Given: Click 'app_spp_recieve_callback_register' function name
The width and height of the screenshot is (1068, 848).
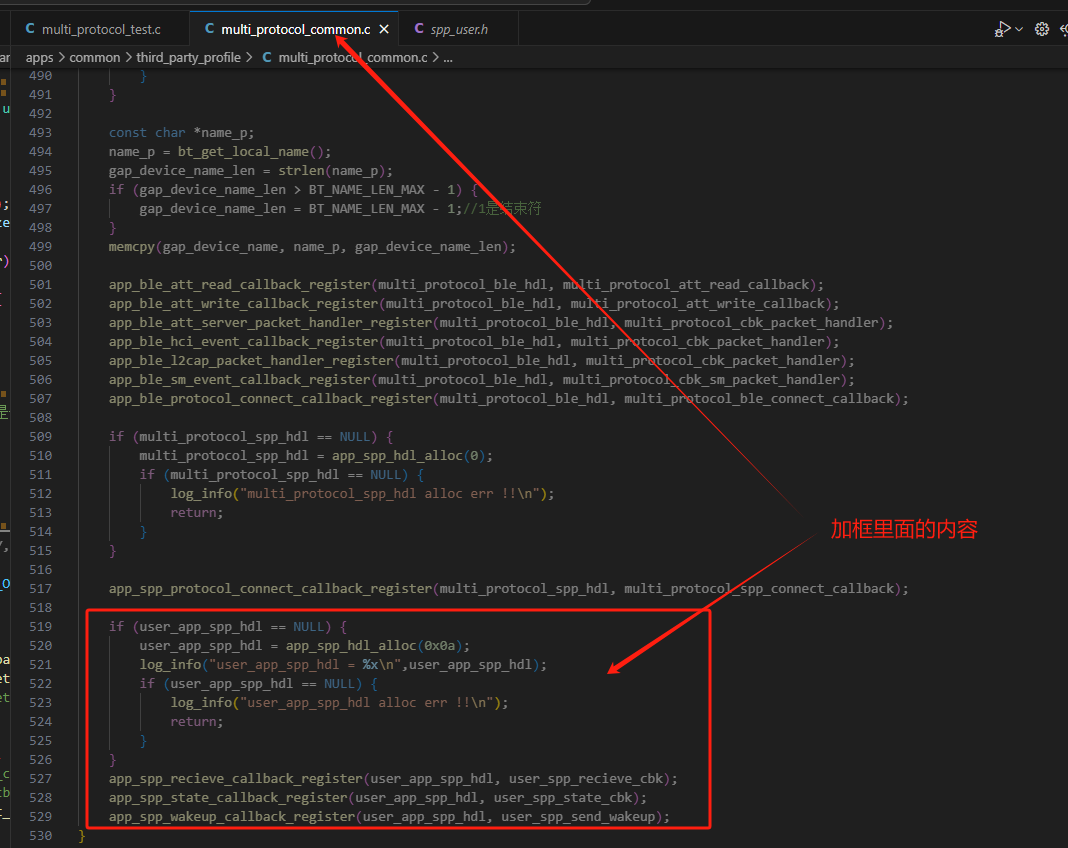Looking at the screenshot, I should point(236,779).
